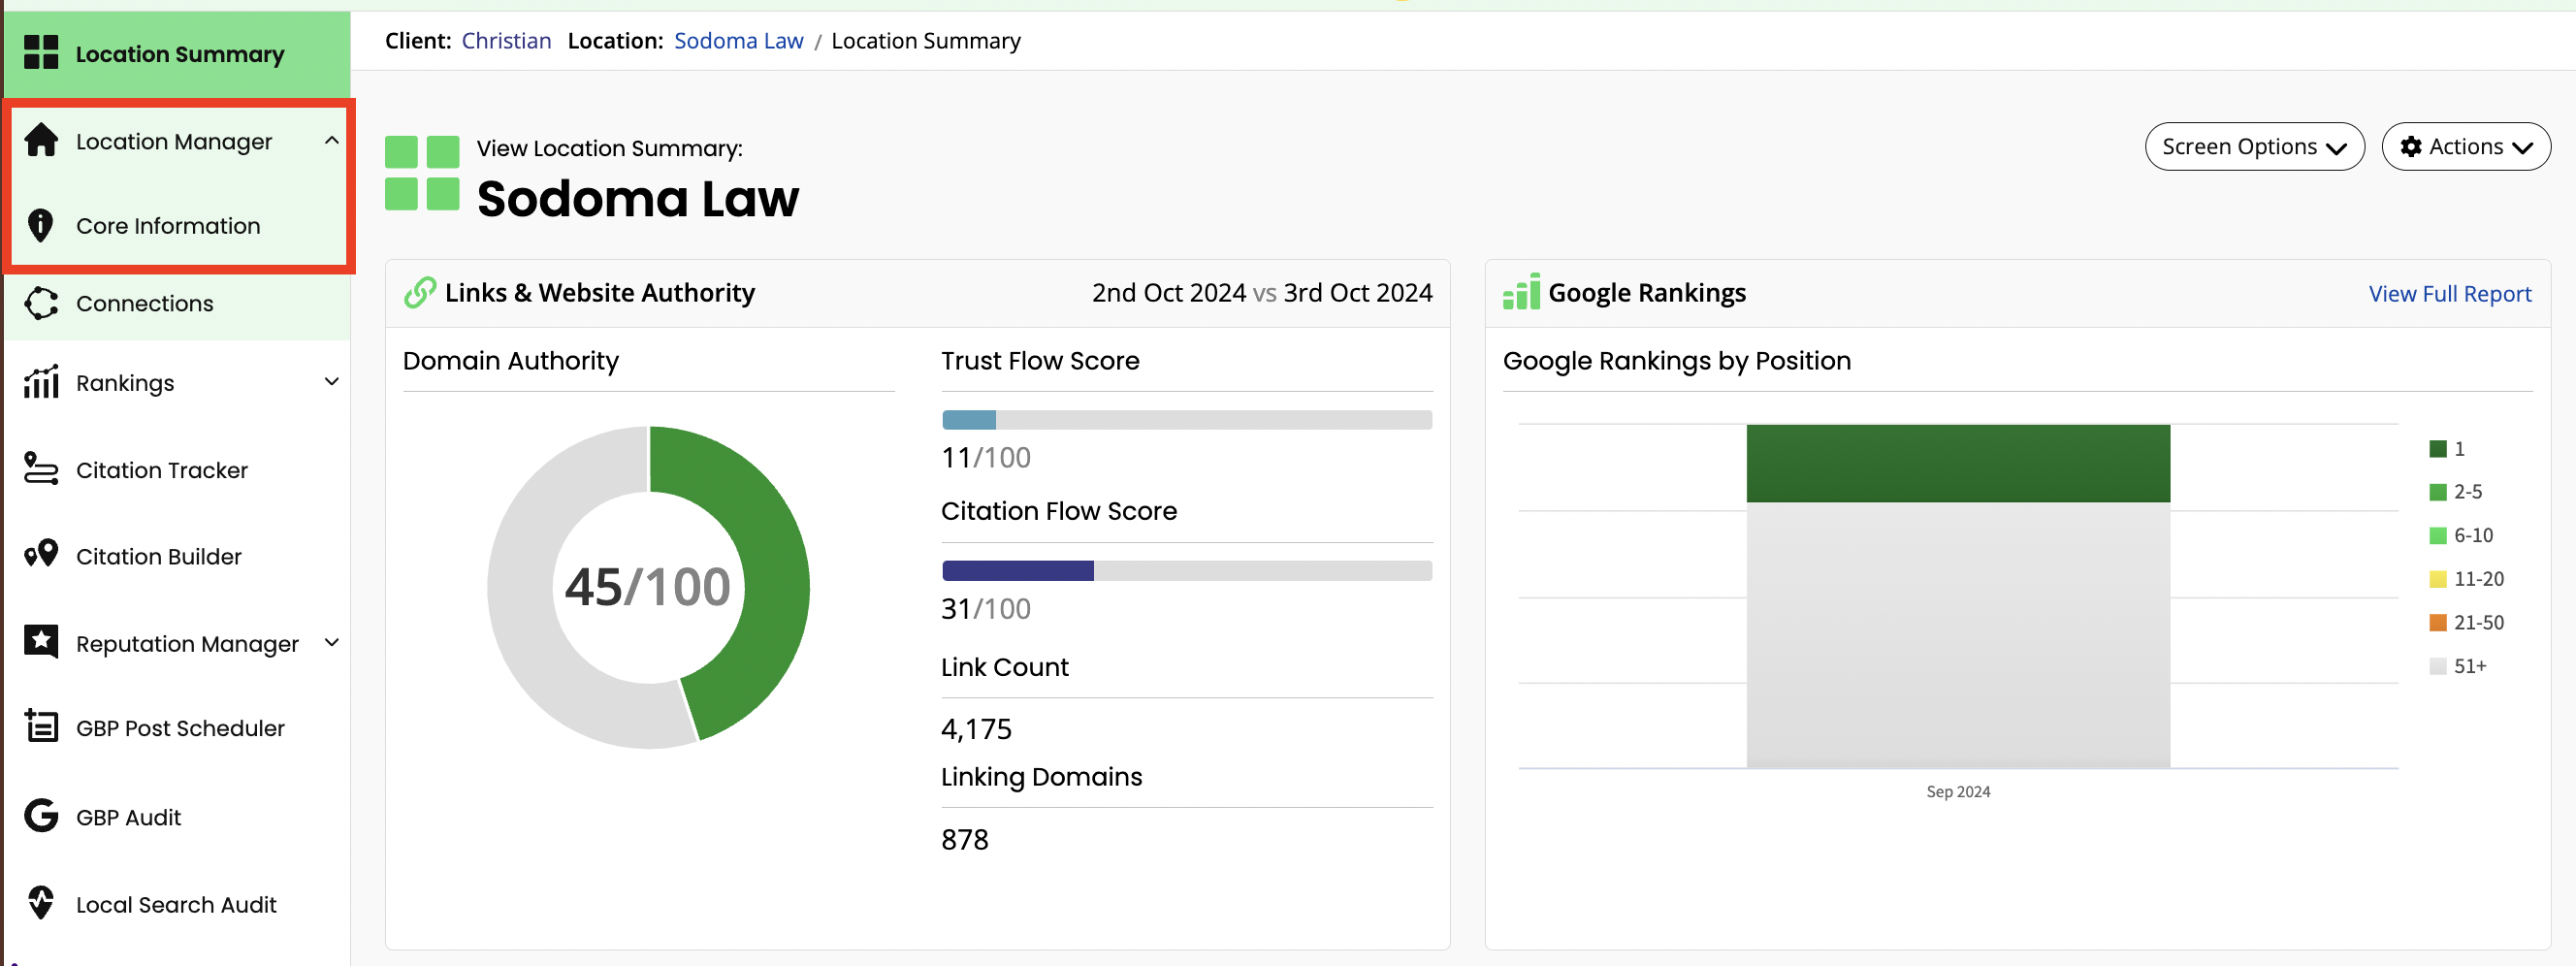Open Location Summary in sidebar
The image size is (2576, 966).
[177, 54]
